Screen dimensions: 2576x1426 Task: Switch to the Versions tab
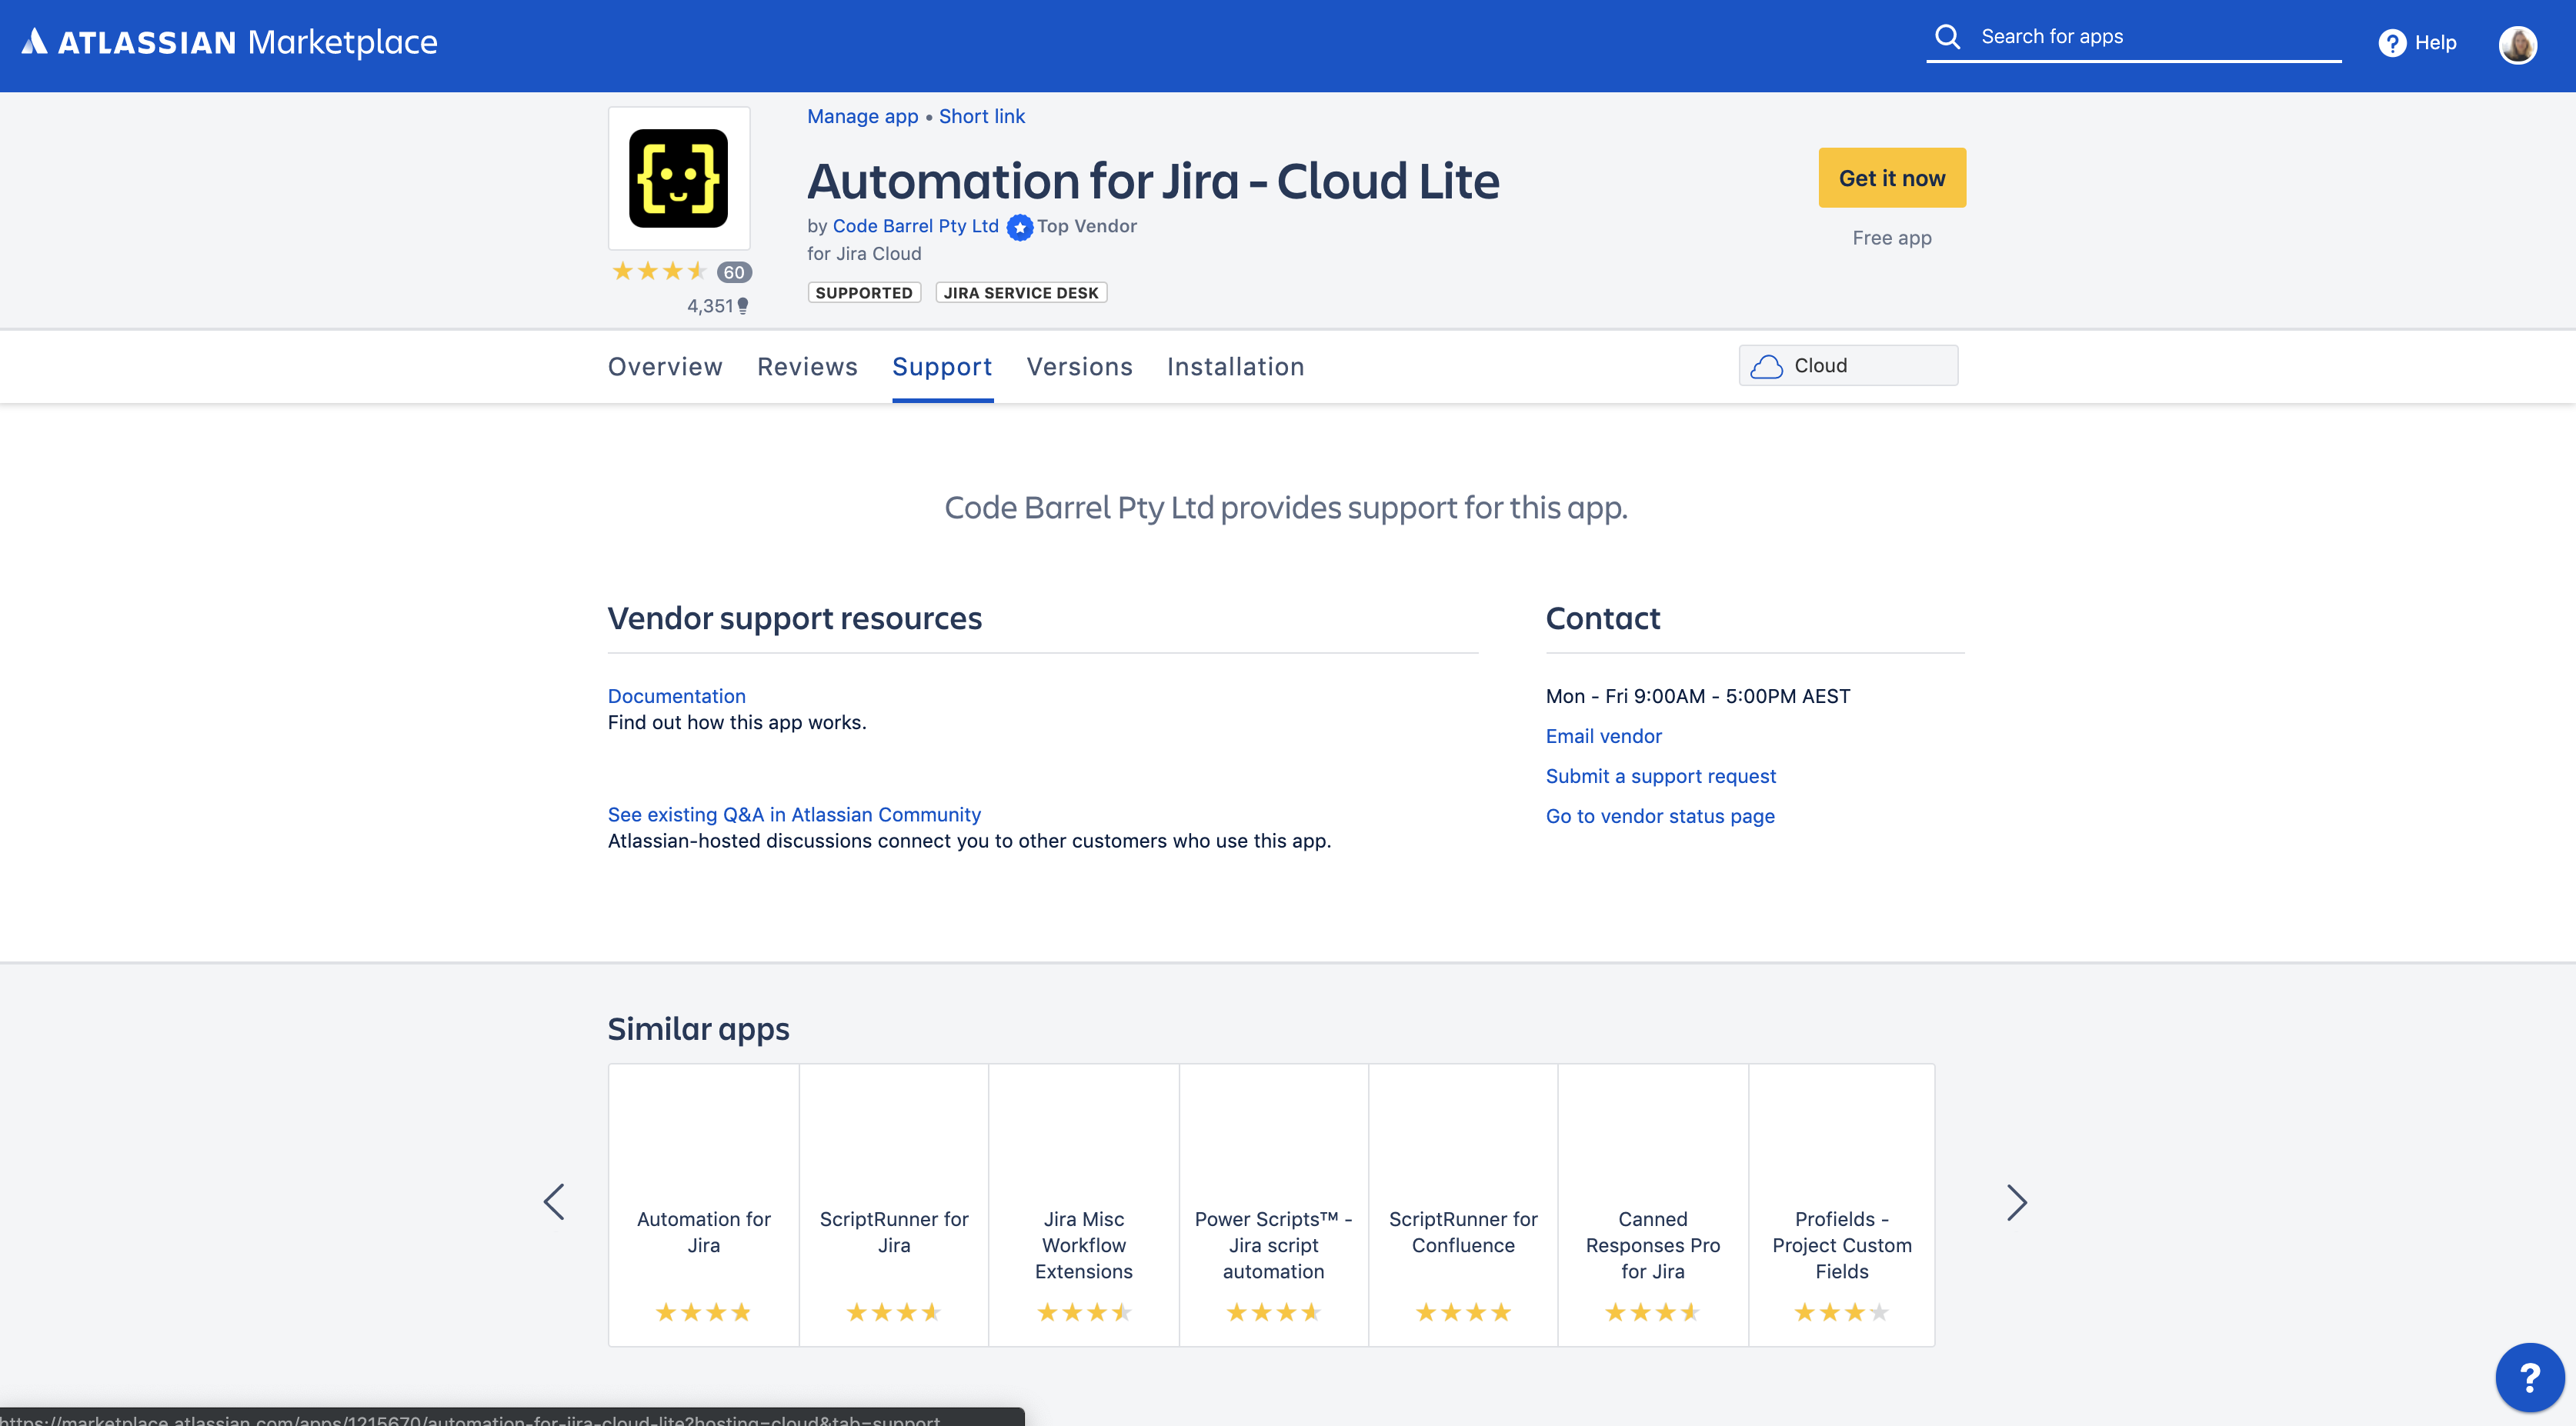[1079, 367]
